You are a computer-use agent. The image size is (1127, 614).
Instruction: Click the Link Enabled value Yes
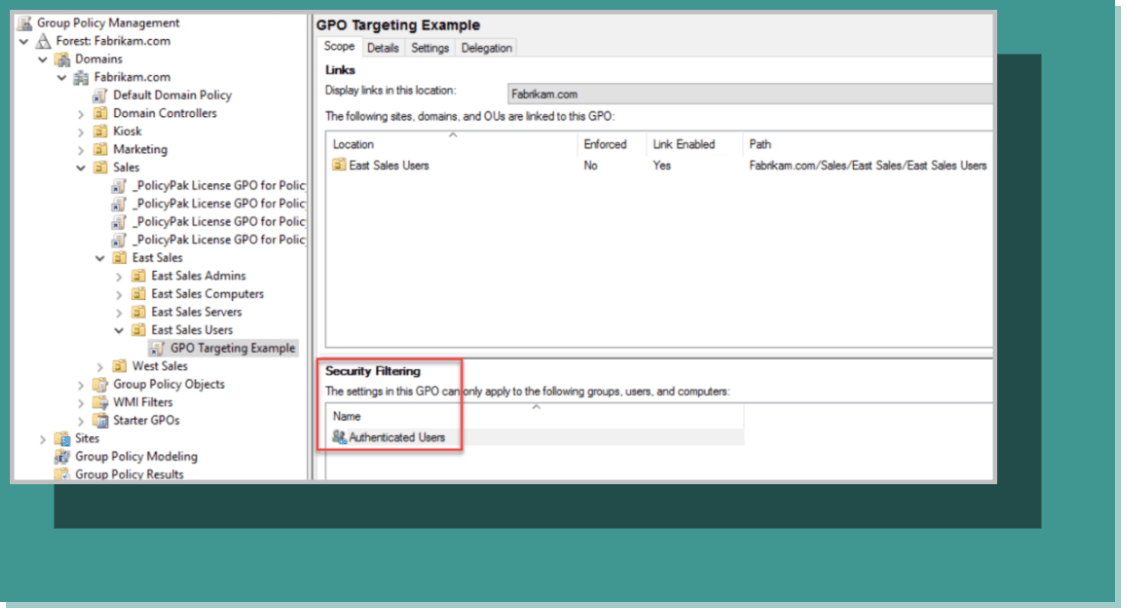coord(661,165)
